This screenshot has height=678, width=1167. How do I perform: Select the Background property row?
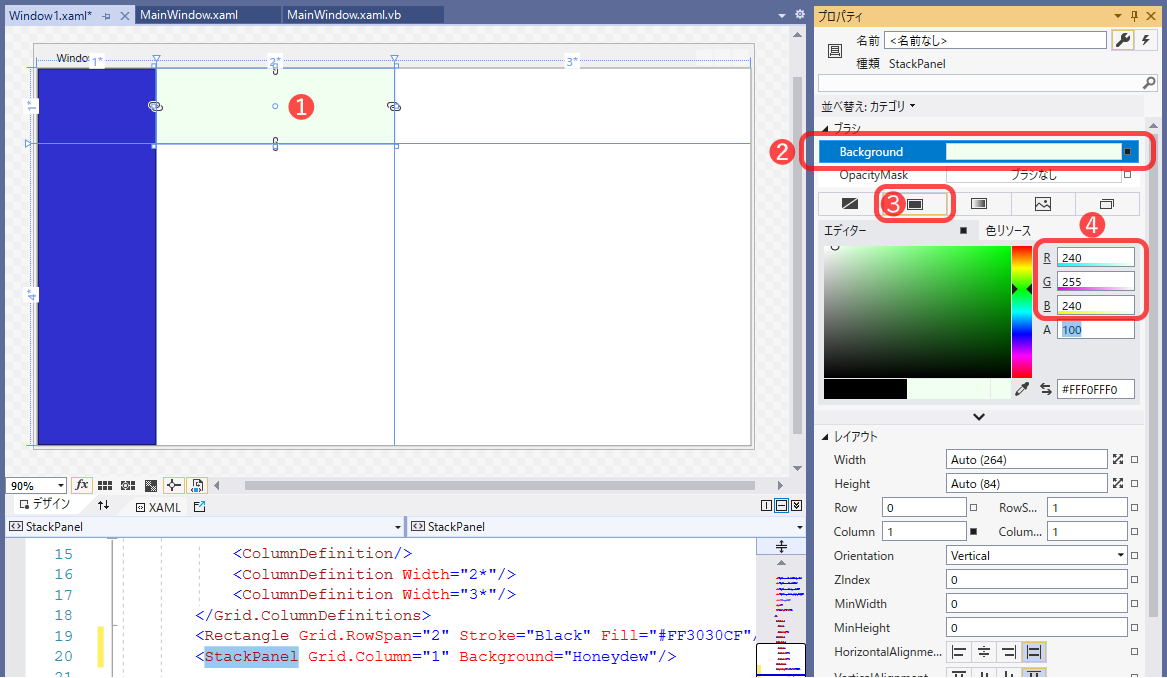[978, 152]
